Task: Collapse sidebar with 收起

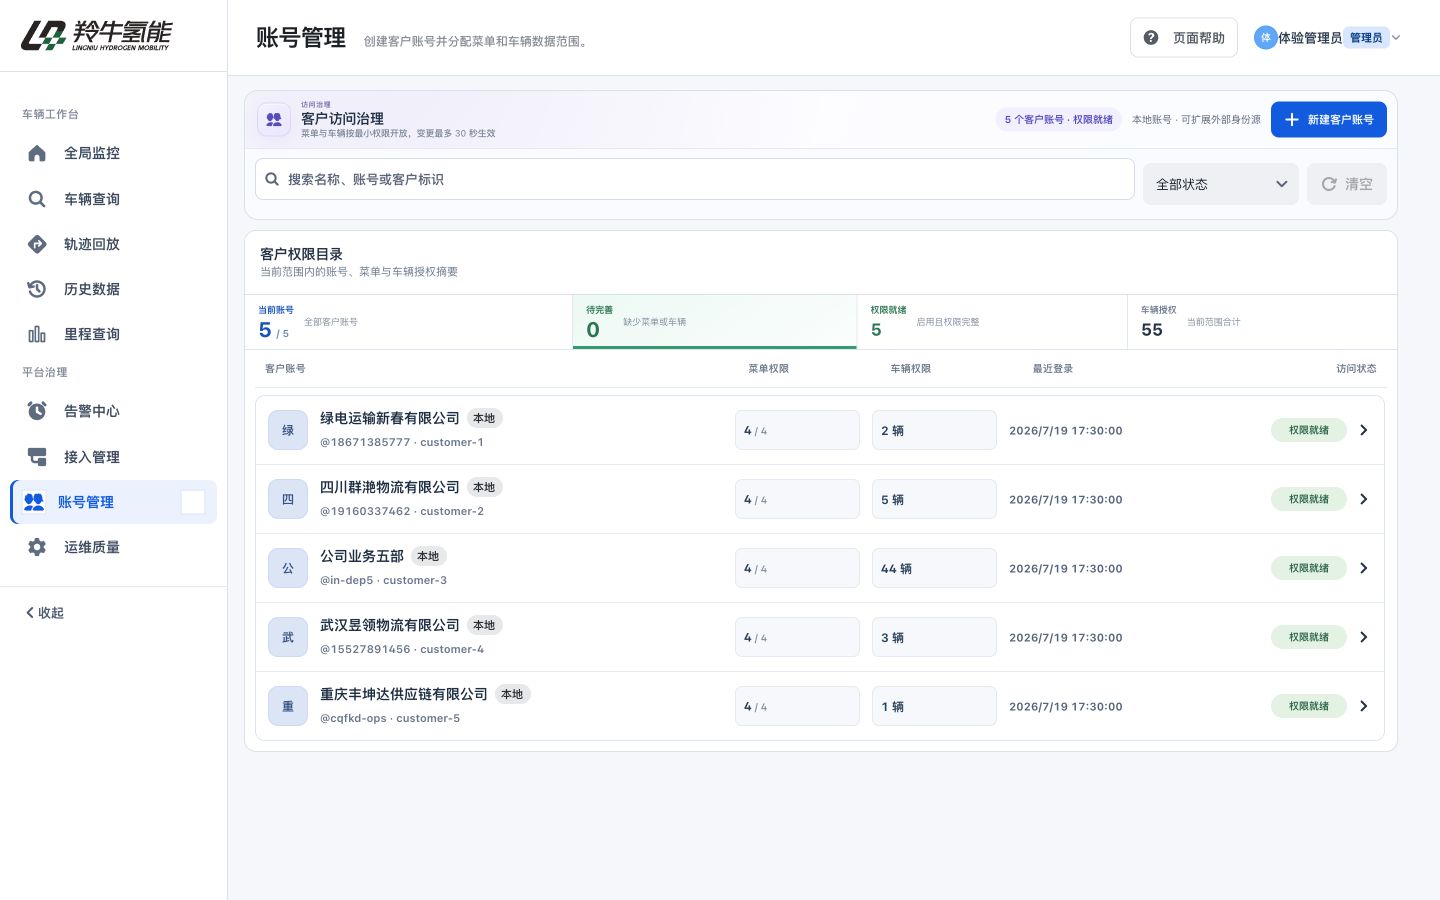Action: pos(45,613)
